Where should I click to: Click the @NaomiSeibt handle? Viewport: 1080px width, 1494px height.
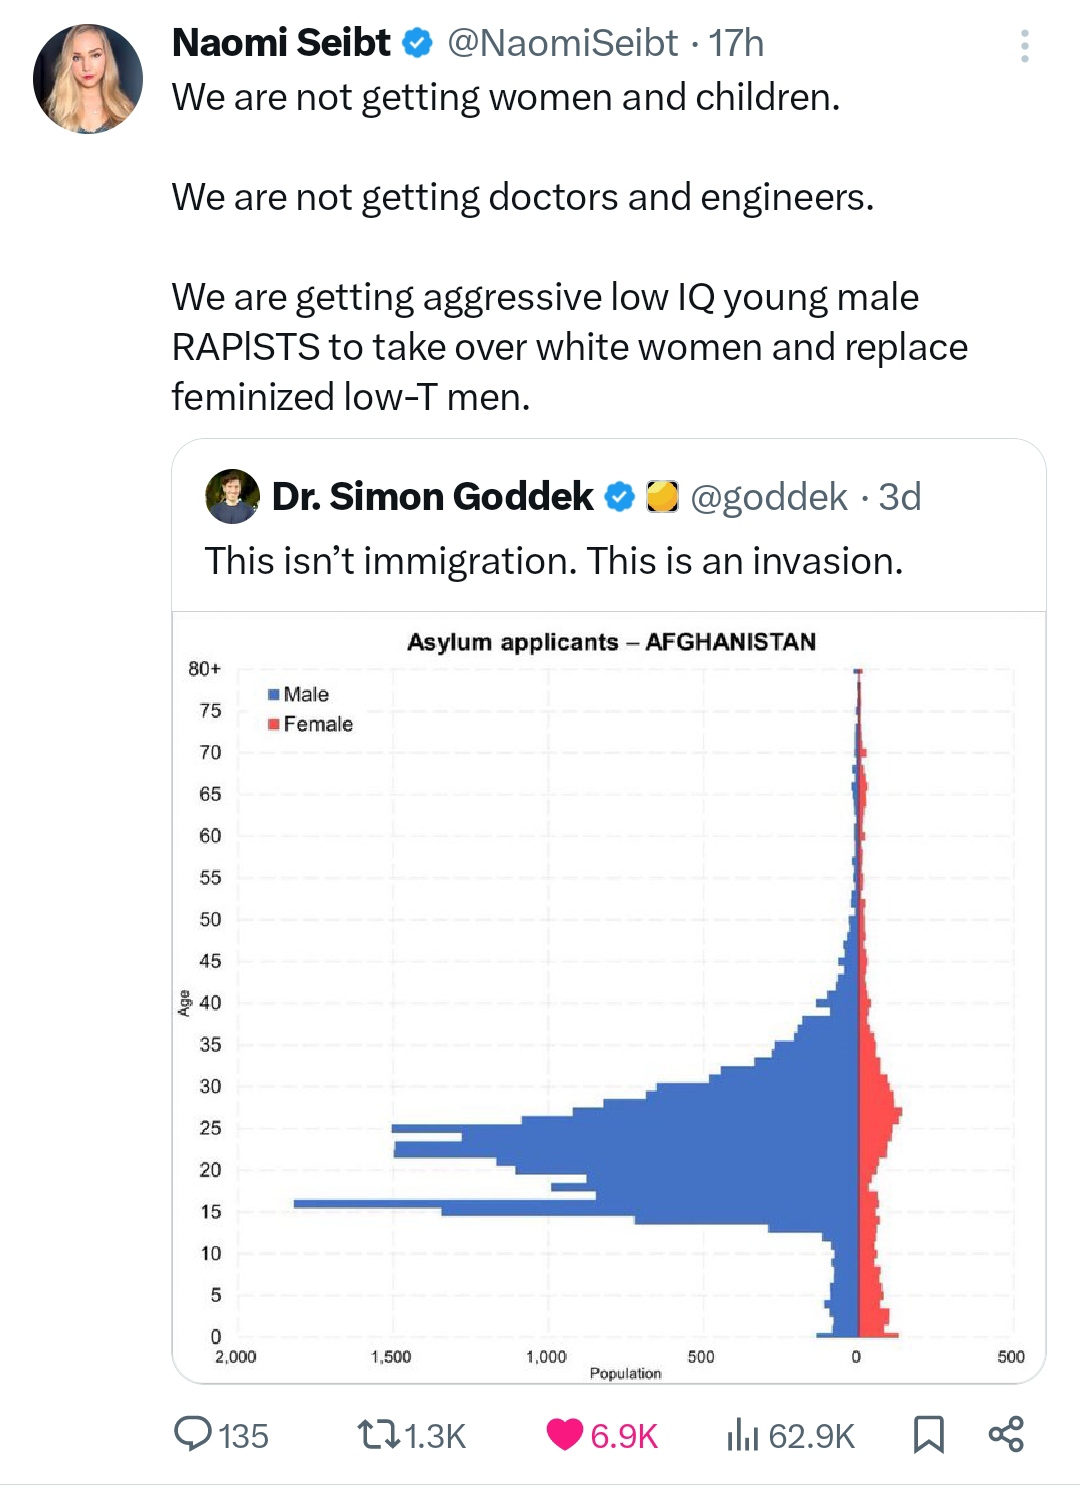tap(563, 43)
